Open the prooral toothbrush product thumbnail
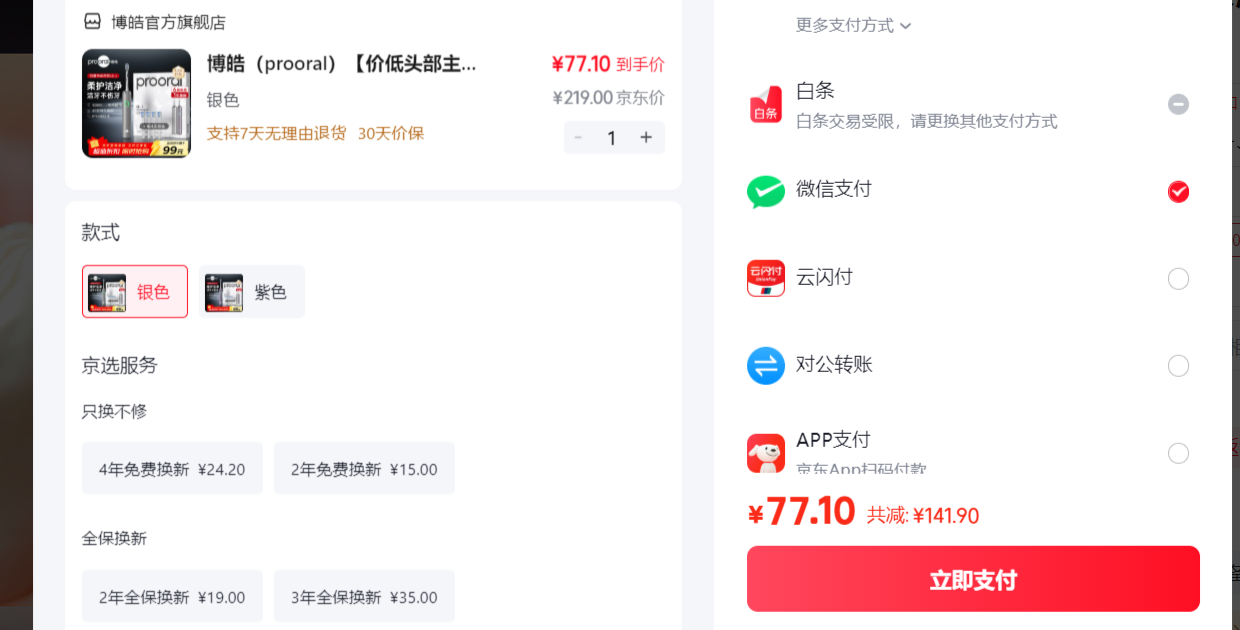 136,104
